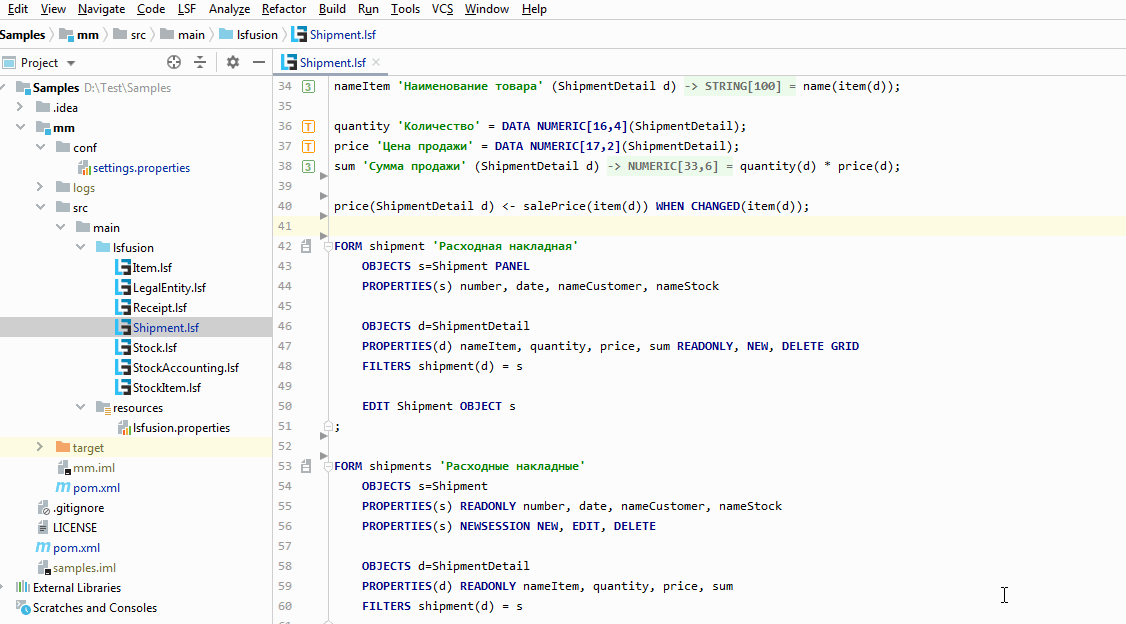Select the Stock.lsf file icon

click(x=123, y=348)
